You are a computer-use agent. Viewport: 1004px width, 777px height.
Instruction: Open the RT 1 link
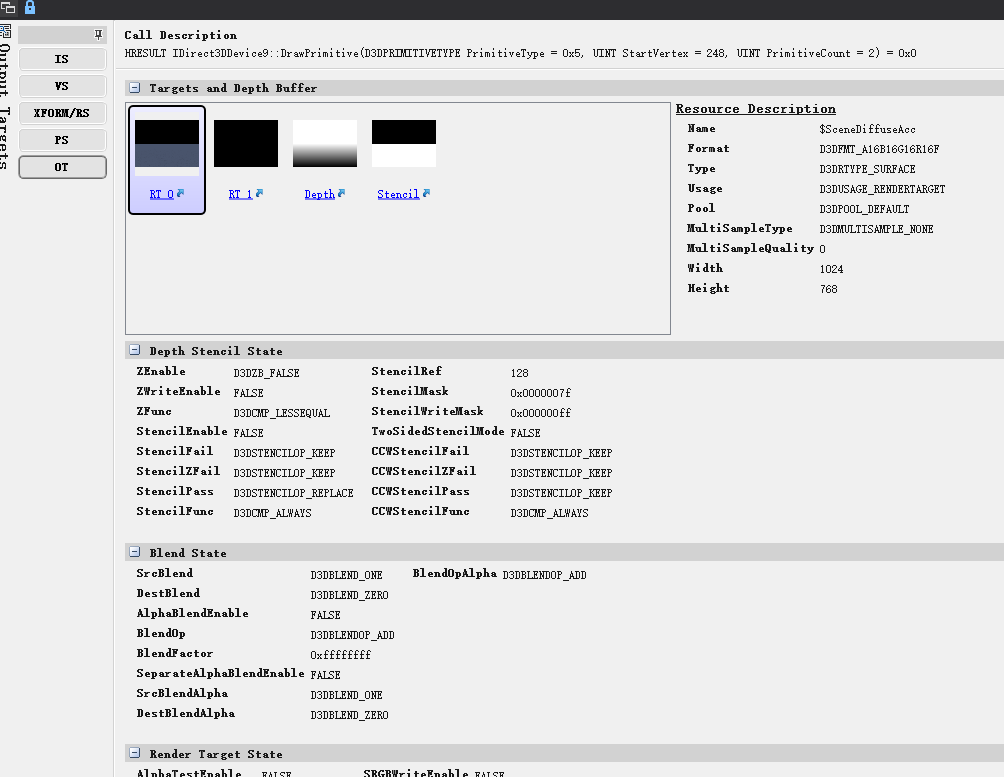click(240, 194)
